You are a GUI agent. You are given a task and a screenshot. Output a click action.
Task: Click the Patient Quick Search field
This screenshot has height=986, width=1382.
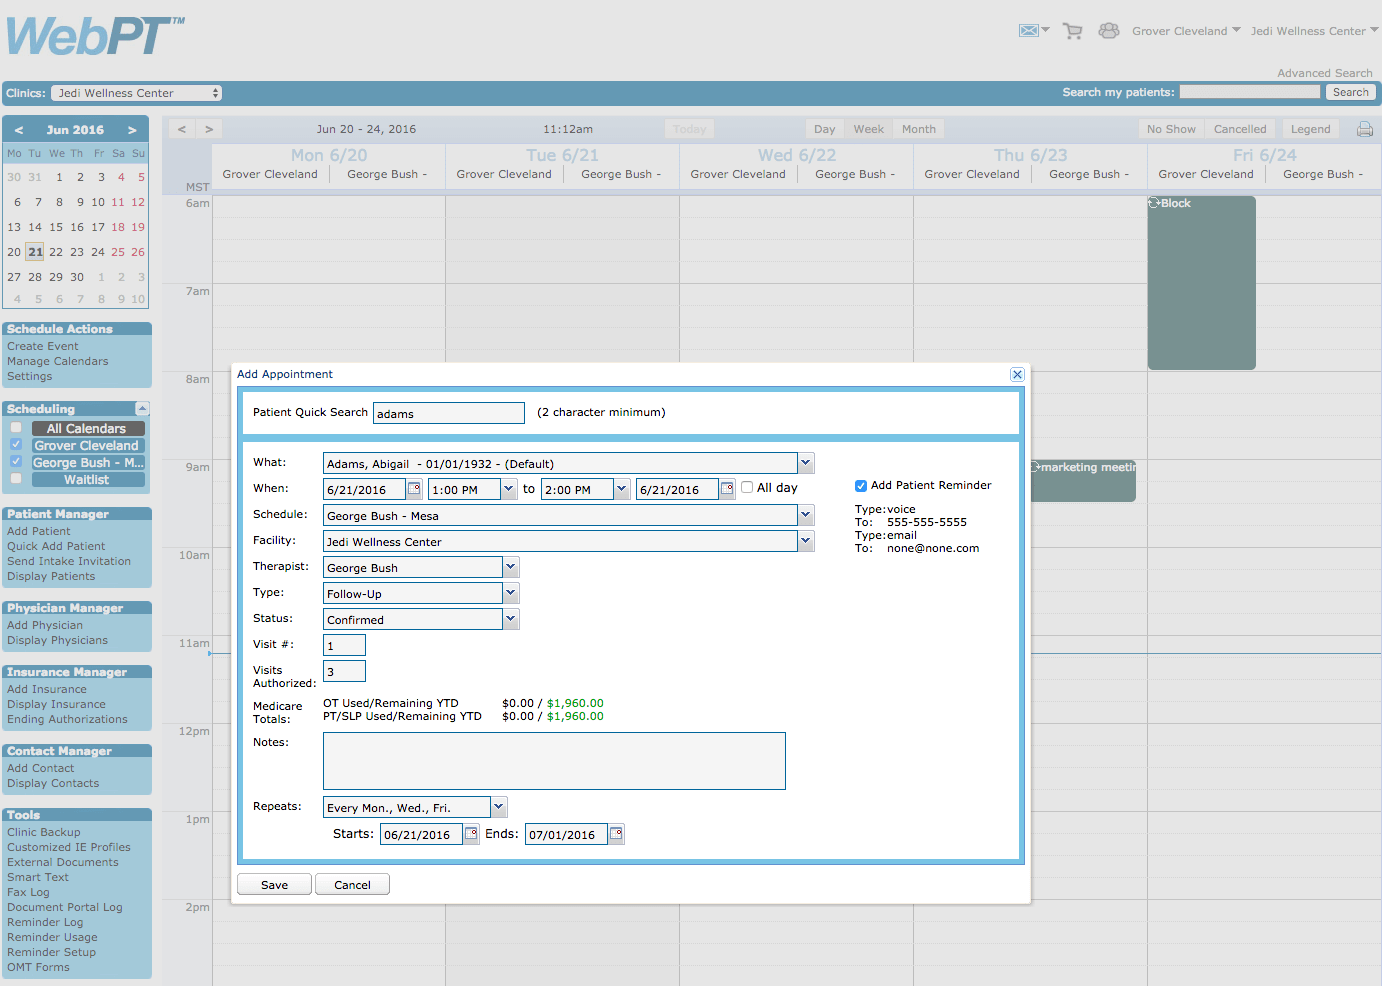point(448,413)
